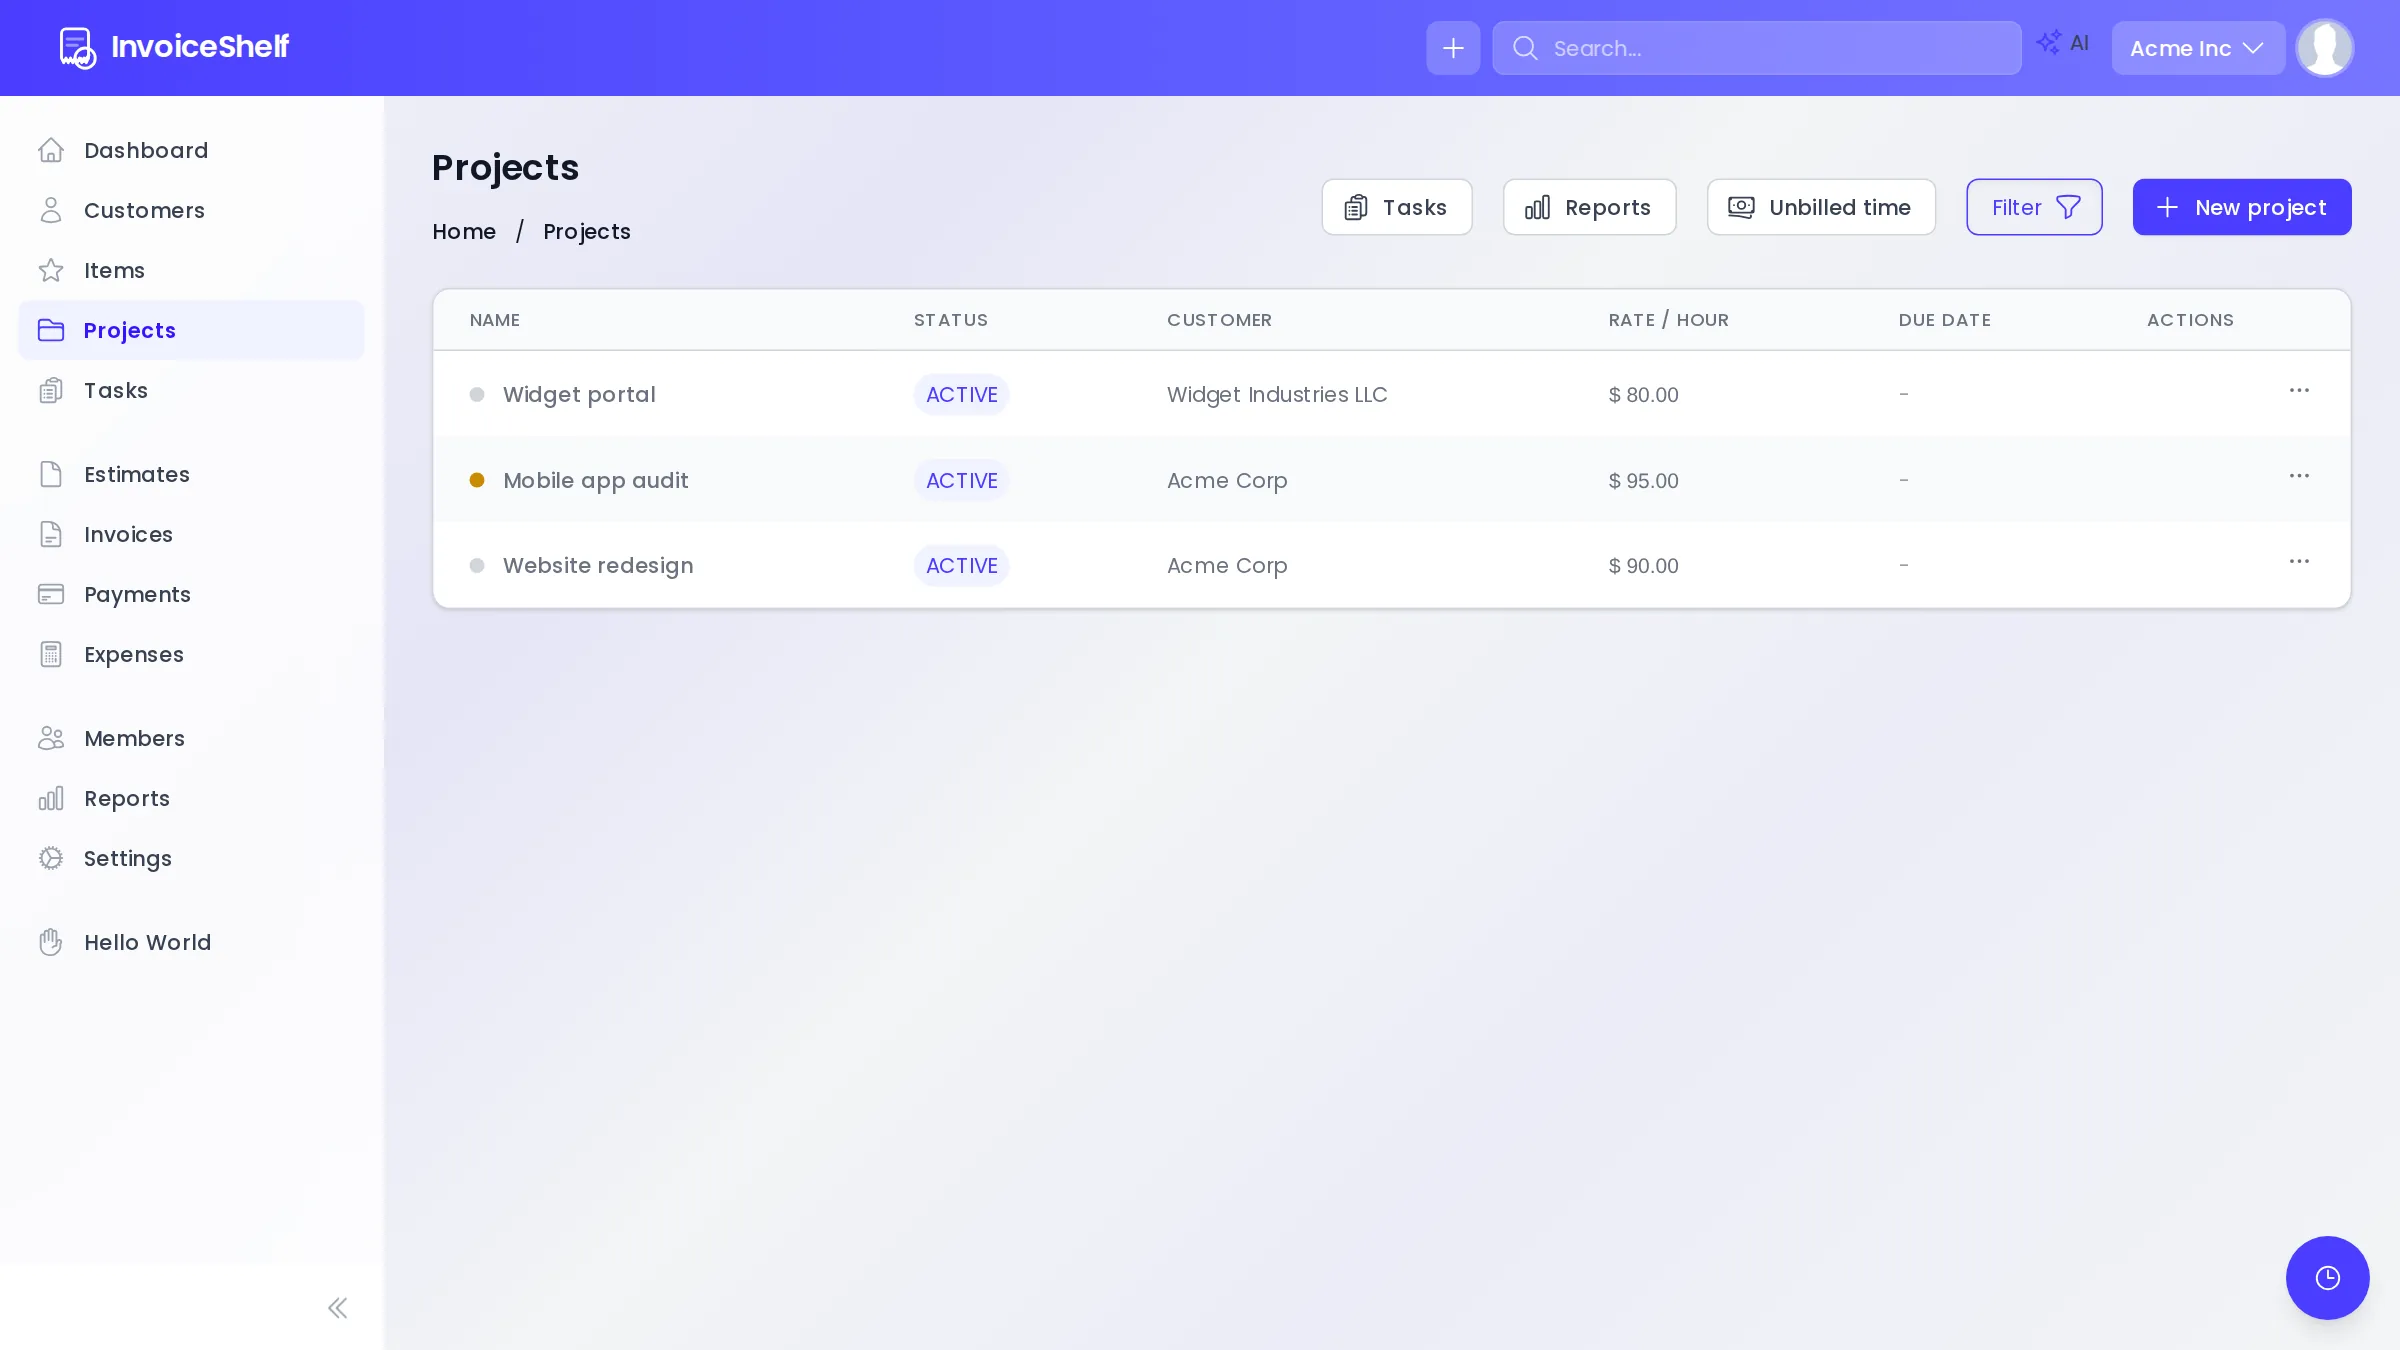Open Invoices in sidebar

click(191, 534)
